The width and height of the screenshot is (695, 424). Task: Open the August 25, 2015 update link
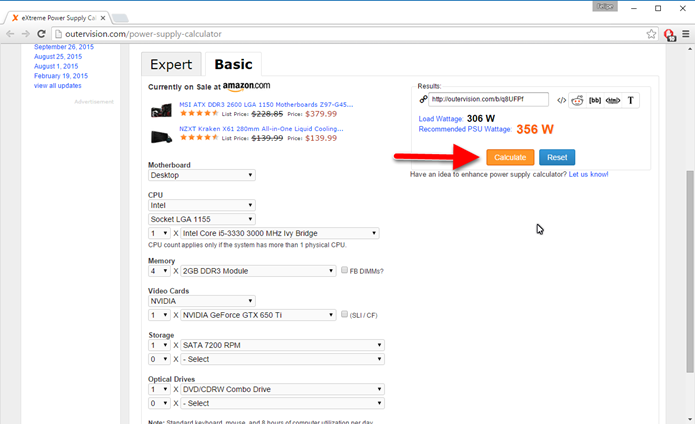[x=58, y=56]
